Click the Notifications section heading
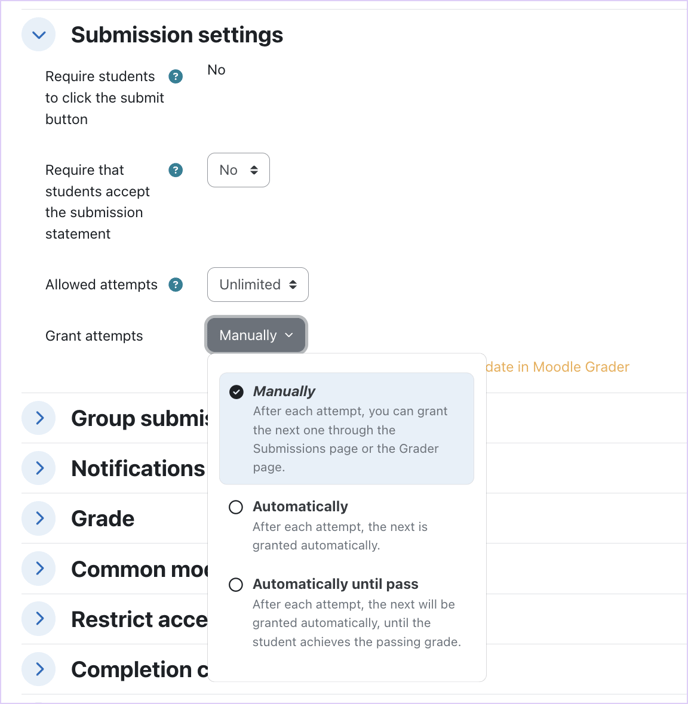The width and height of the screenshot is (688, 704). (138, 468)
